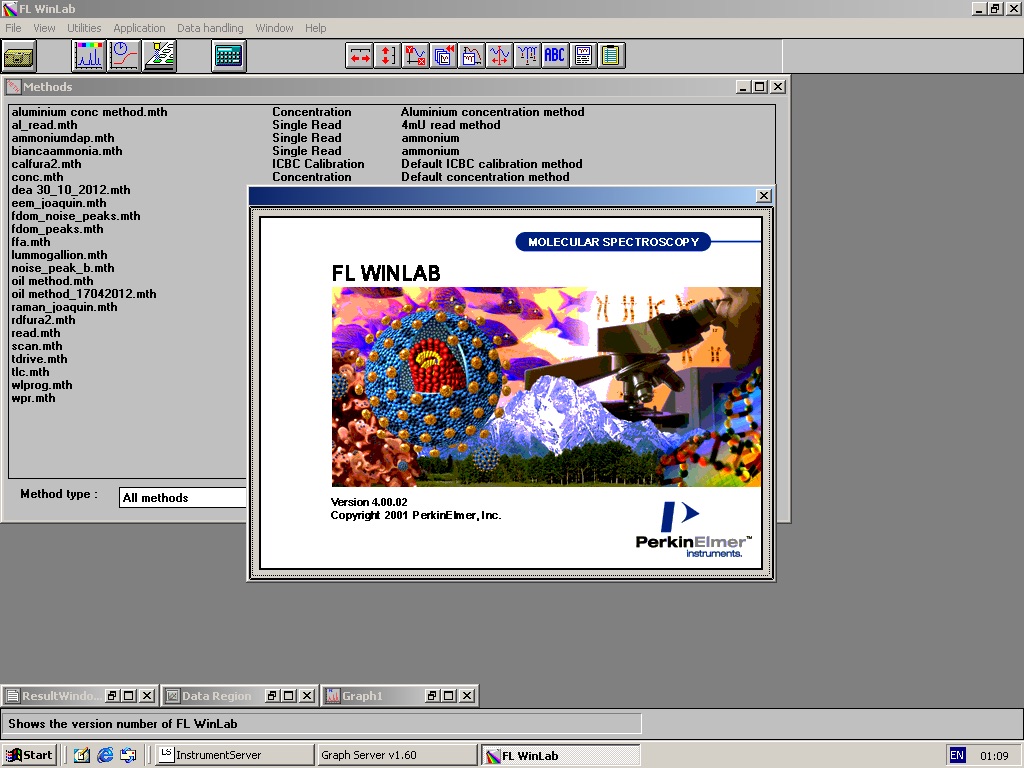The height and width of the screenshot is (768, 1024).
Task: Click the EN language tray indicator
Action: 957,756
